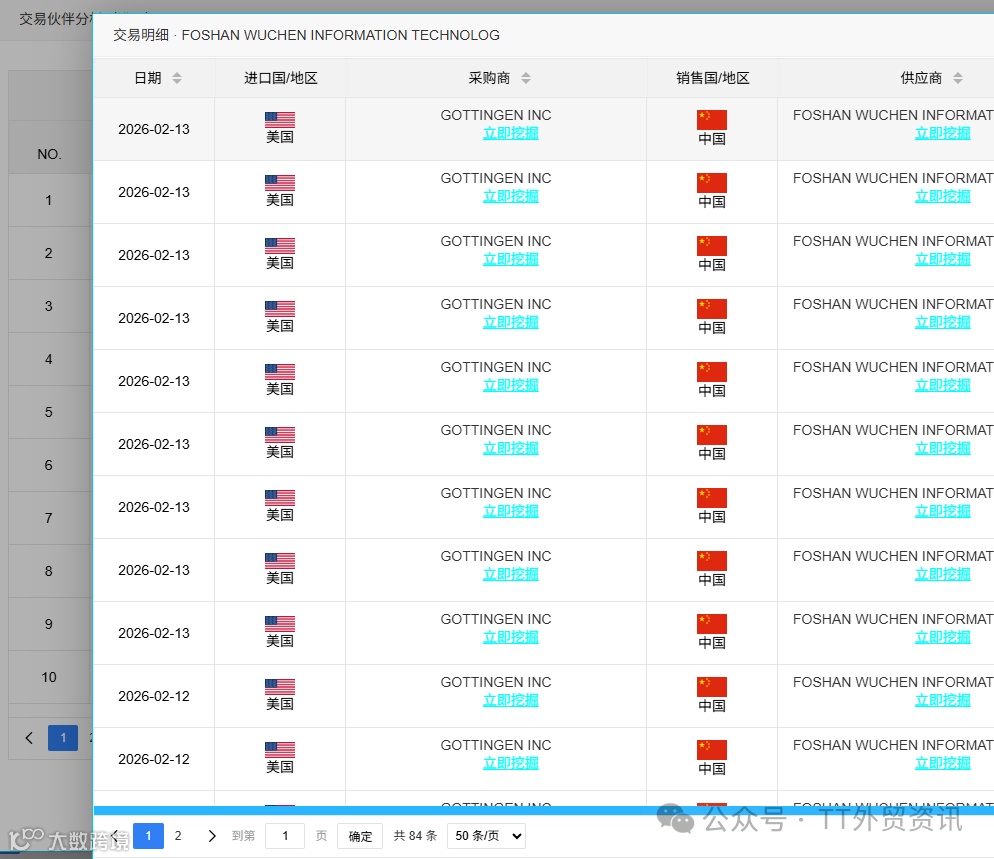This screenshot has width=994, height=859.
Task: Select row number 8 in background table
Action: click(x=49, y=571)
